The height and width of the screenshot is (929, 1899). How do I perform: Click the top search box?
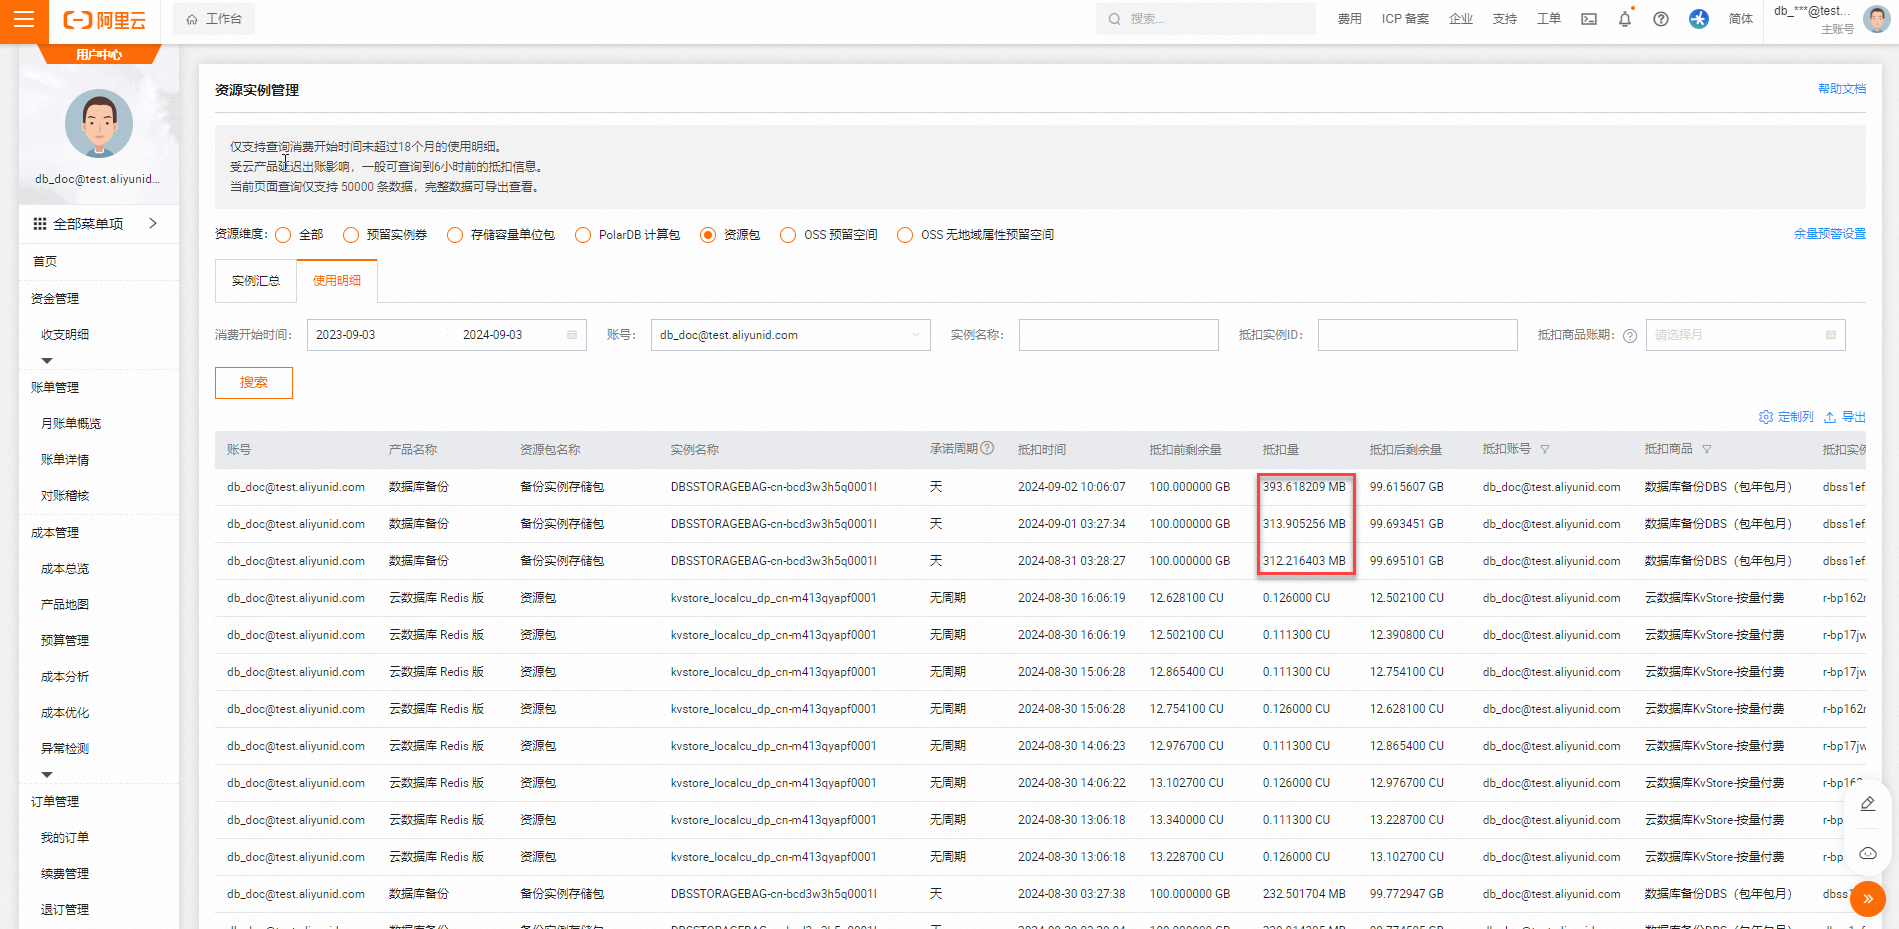1206,19
